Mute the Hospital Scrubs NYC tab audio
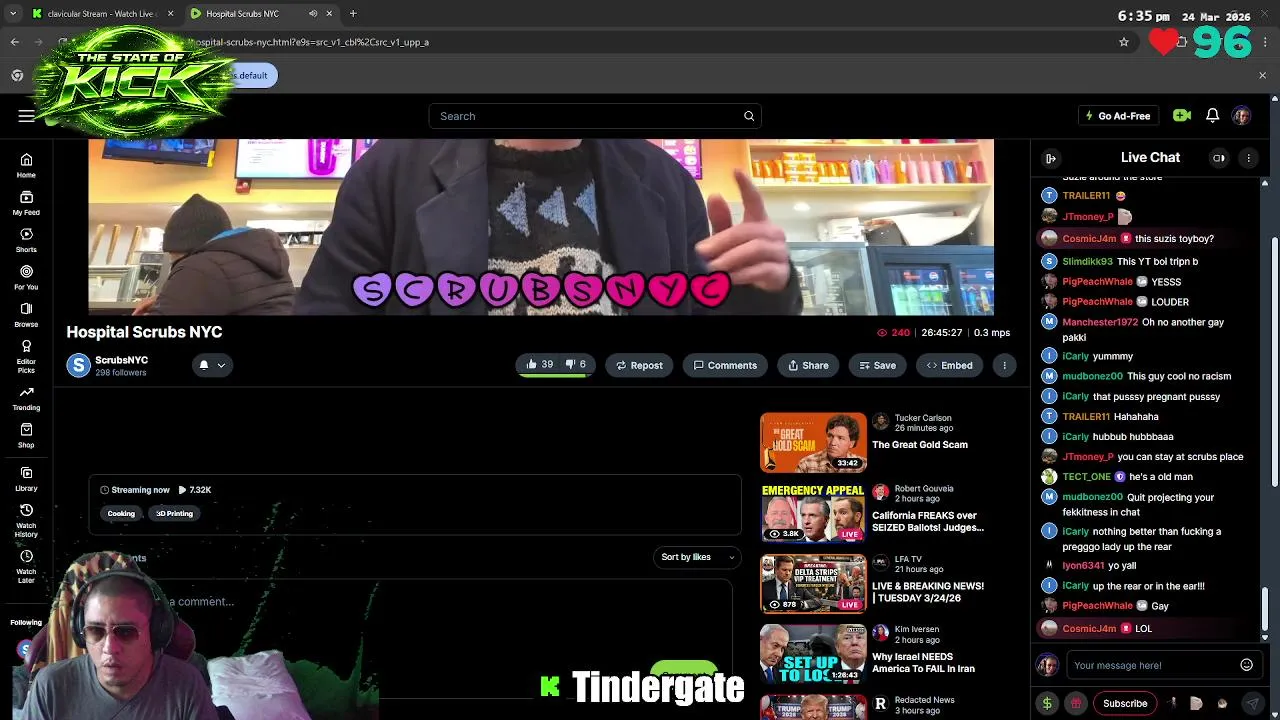Viewport: 1280px width, 720px height. click(x=313, y=13)
